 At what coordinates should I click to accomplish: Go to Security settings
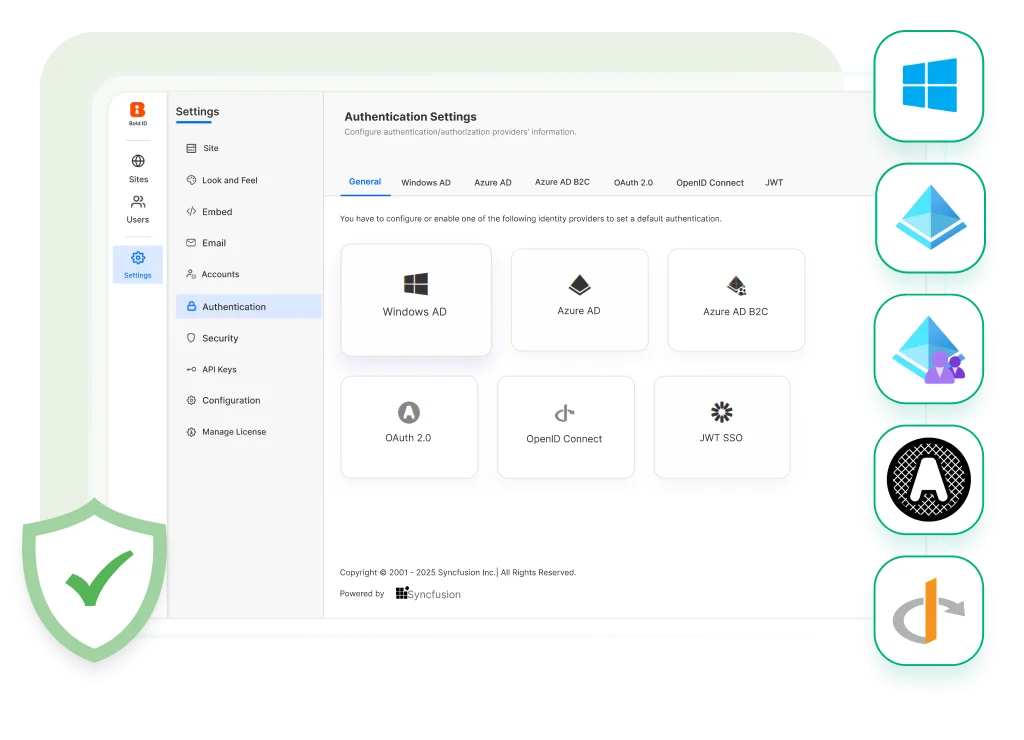click(x=220, y=338)
